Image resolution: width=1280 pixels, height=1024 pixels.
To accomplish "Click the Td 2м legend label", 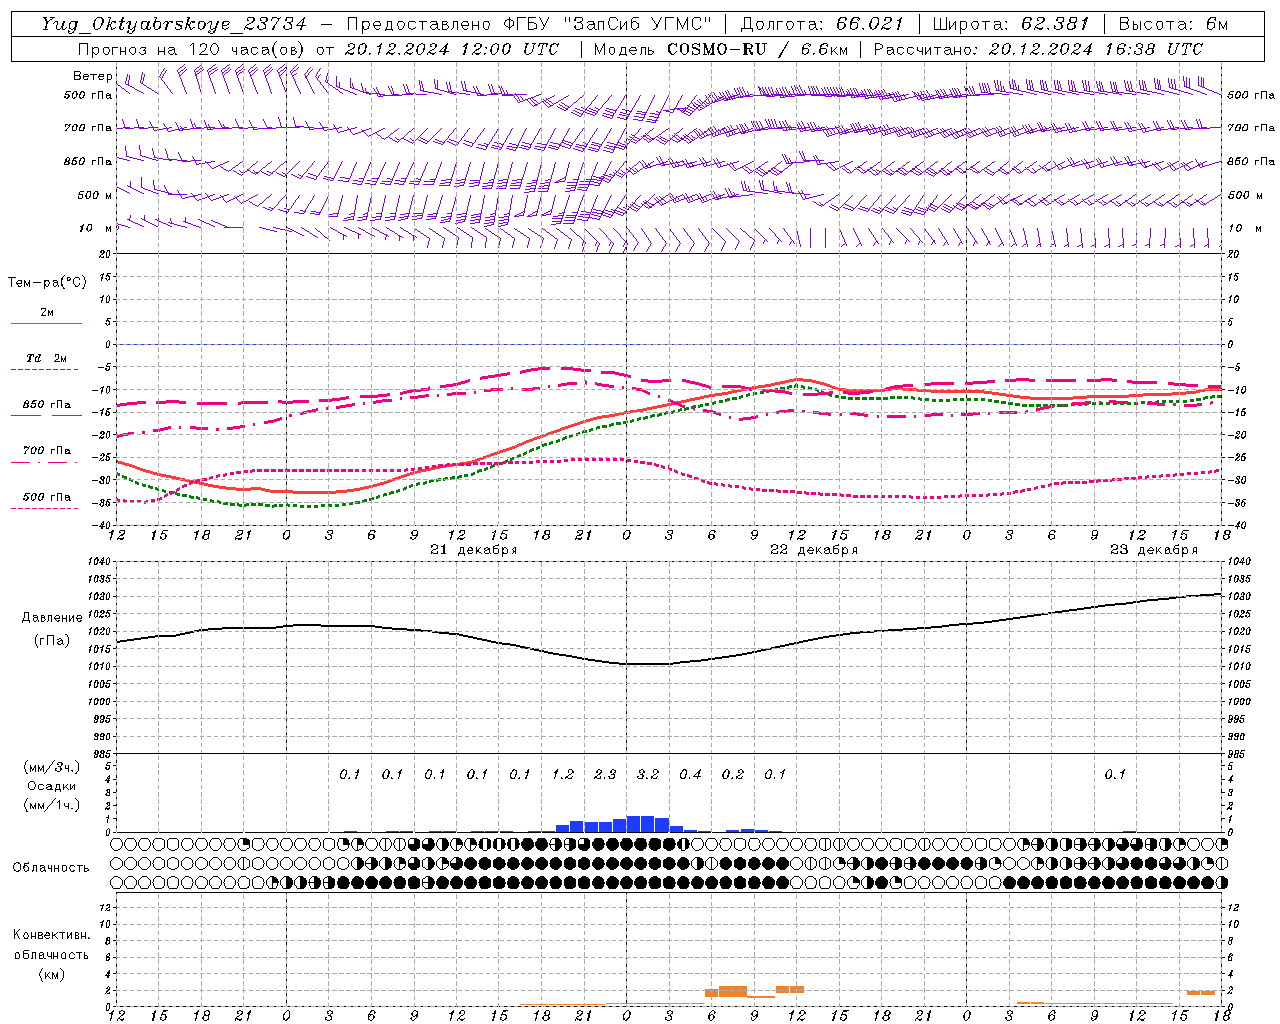I will coord(47,358).
